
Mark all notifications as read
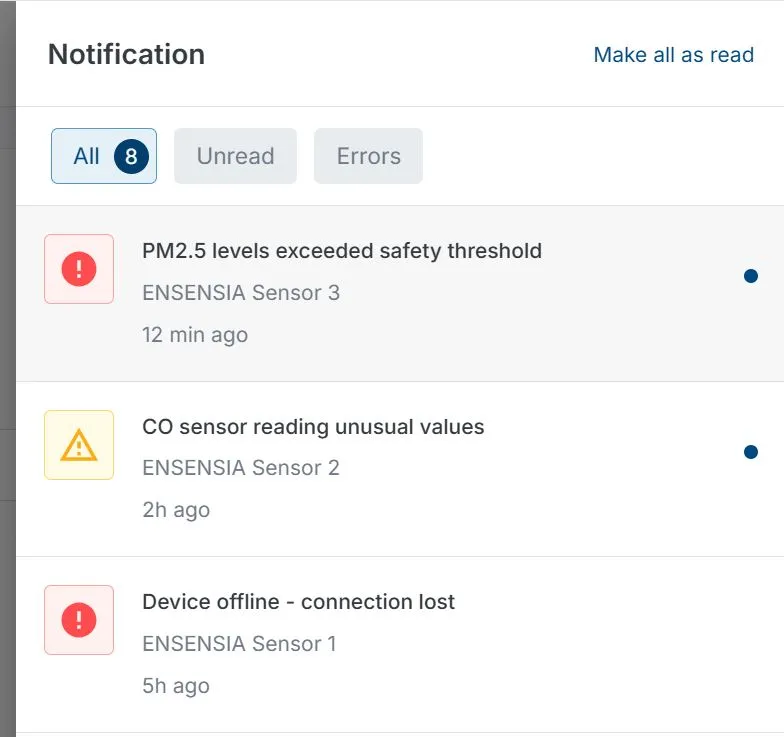[x=673, y=55]
